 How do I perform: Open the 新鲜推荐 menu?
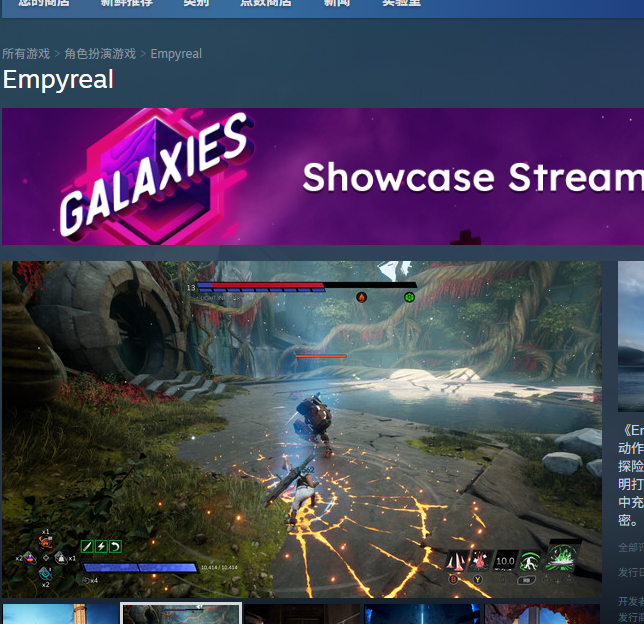coord(127,3)
